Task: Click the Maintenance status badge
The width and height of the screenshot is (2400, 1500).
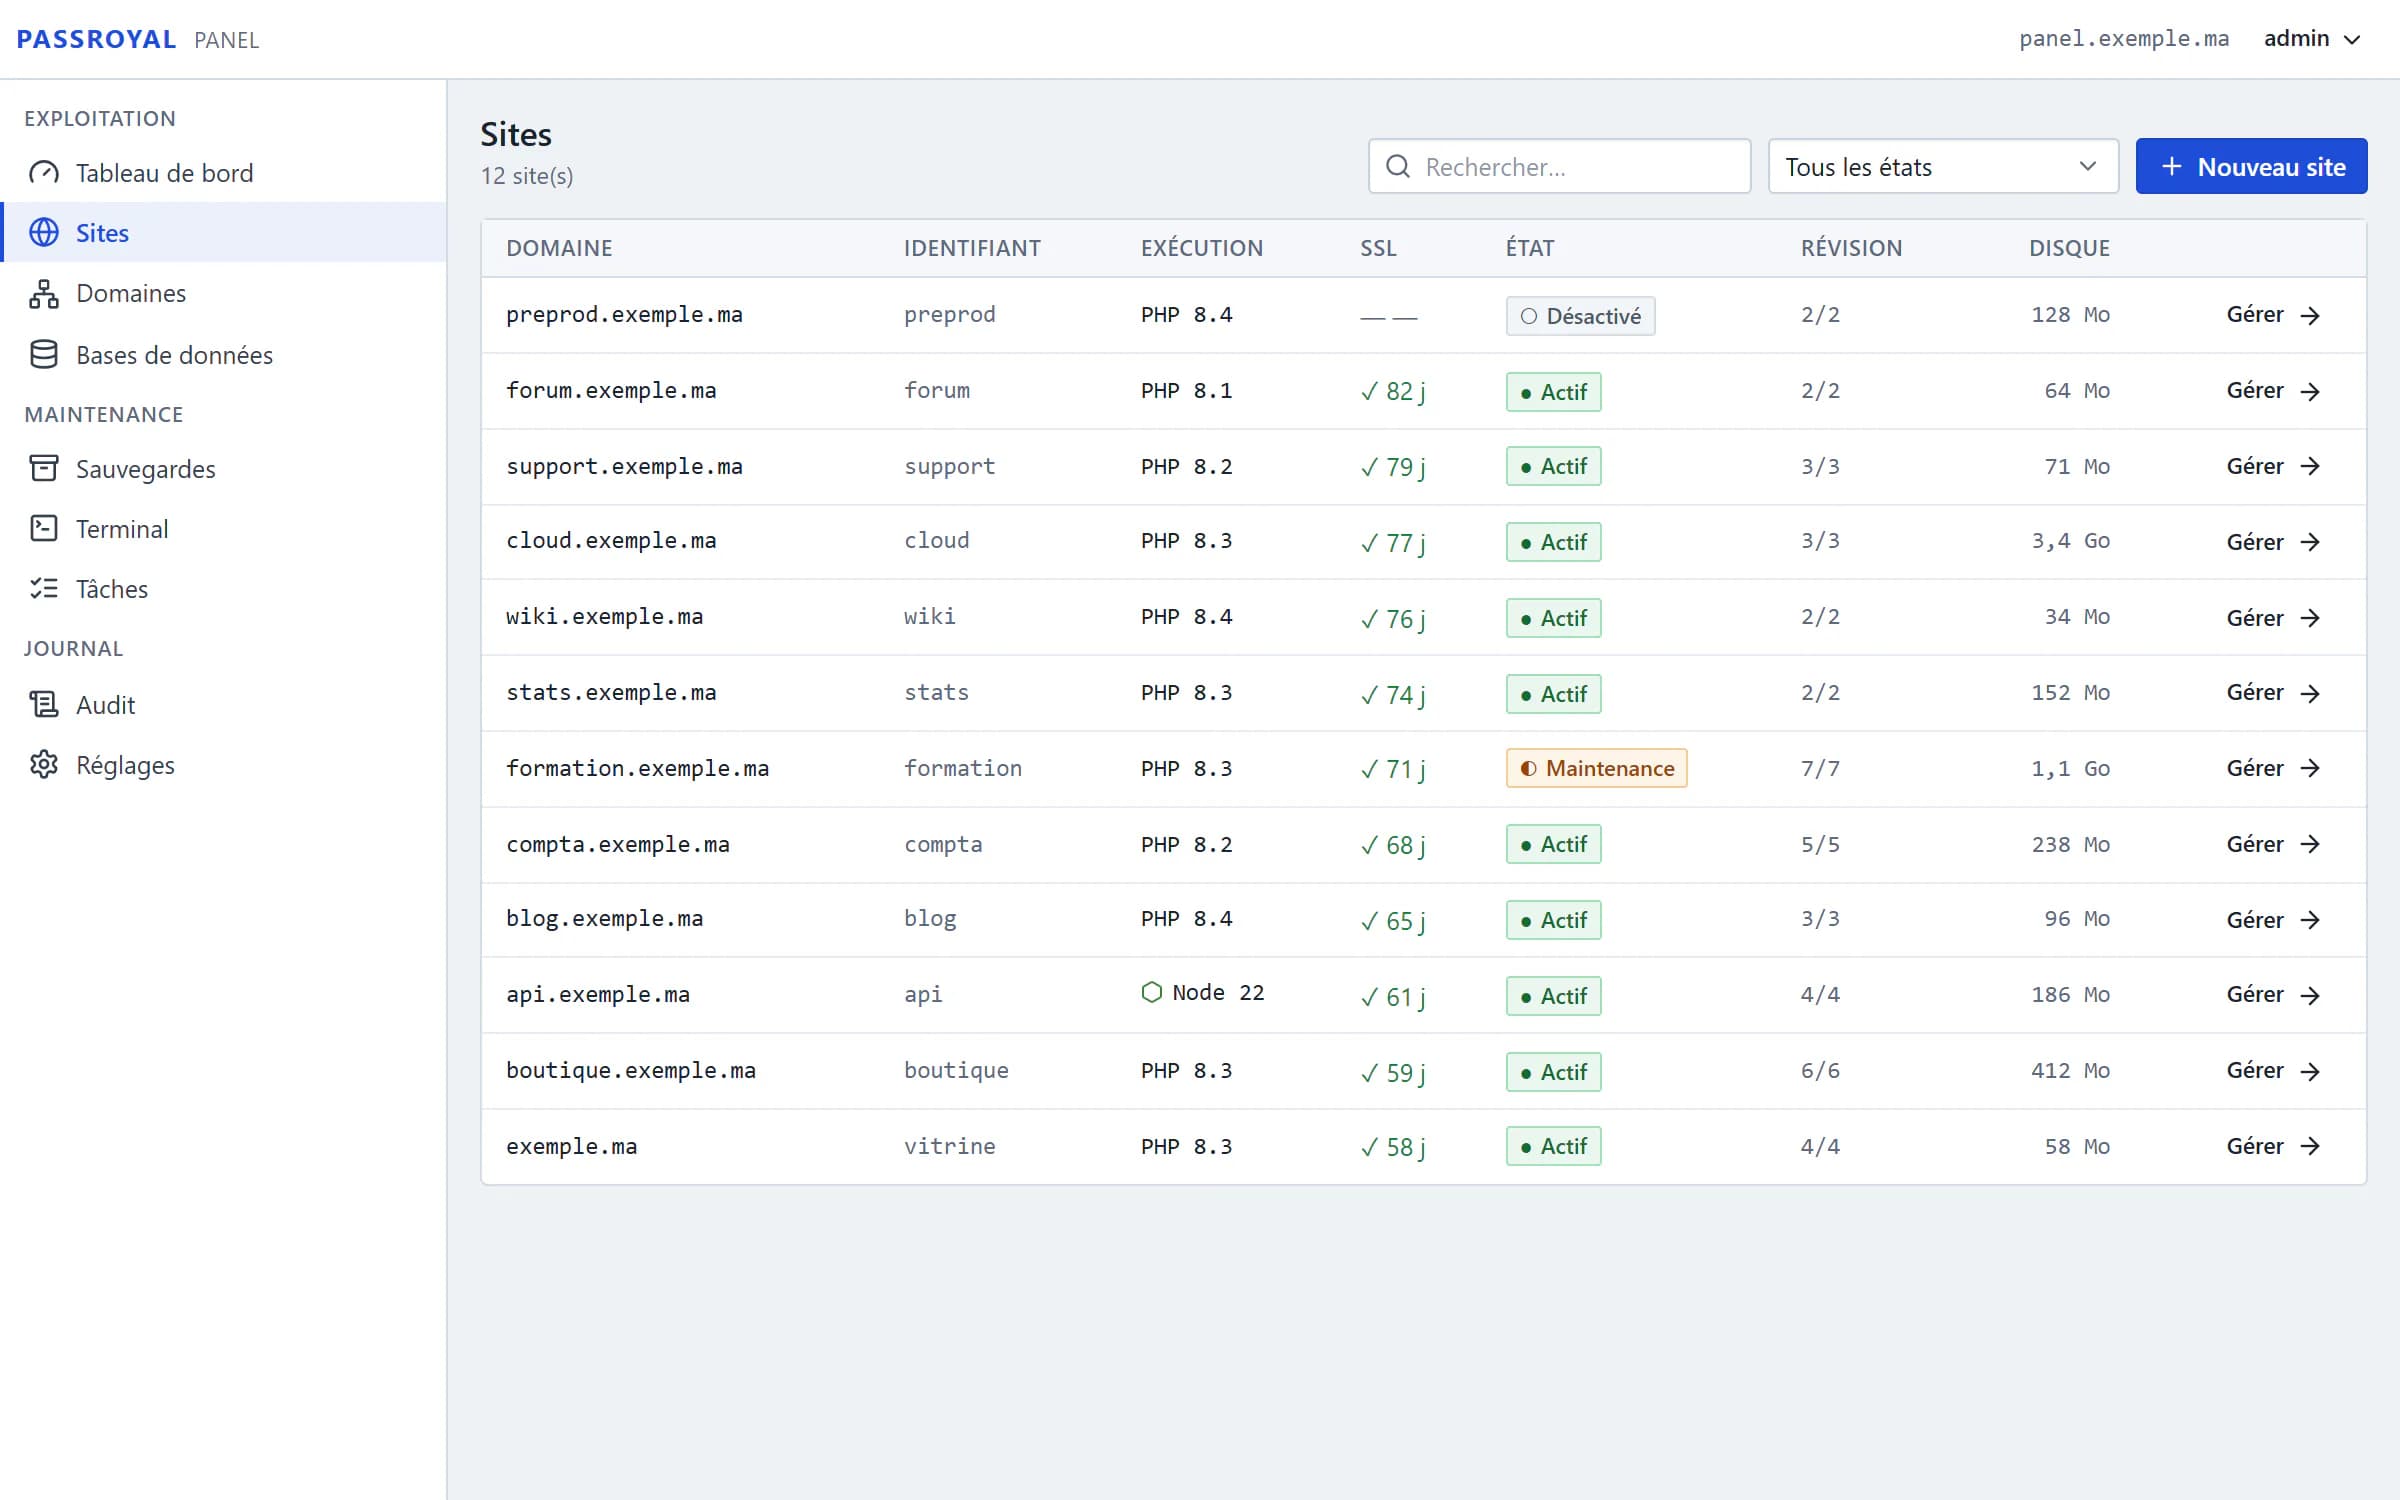Action: pos(1596,768)
